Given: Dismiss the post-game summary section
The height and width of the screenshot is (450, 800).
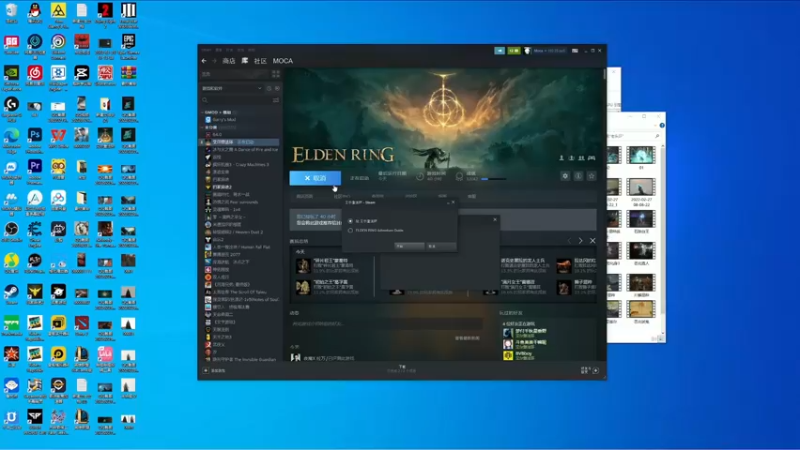Looking at the screenshot, I should 592,240.
